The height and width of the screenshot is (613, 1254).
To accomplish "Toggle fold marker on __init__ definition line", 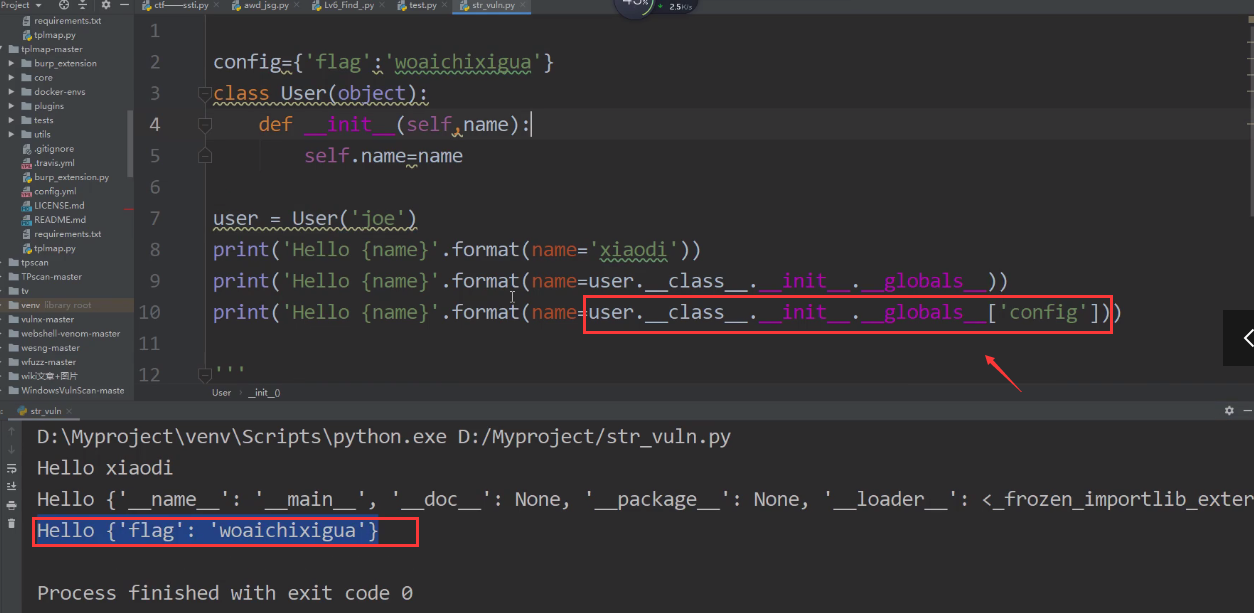I will pos(204,125).
